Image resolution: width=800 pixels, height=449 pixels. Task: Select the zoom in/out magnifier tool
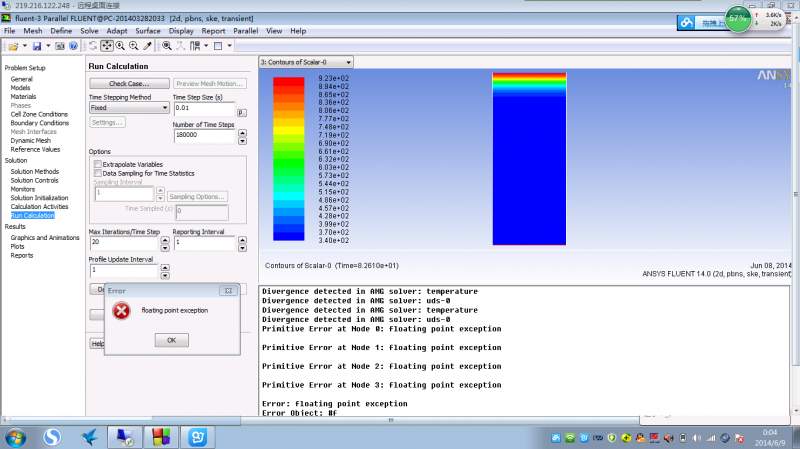(x=120, y=46)
